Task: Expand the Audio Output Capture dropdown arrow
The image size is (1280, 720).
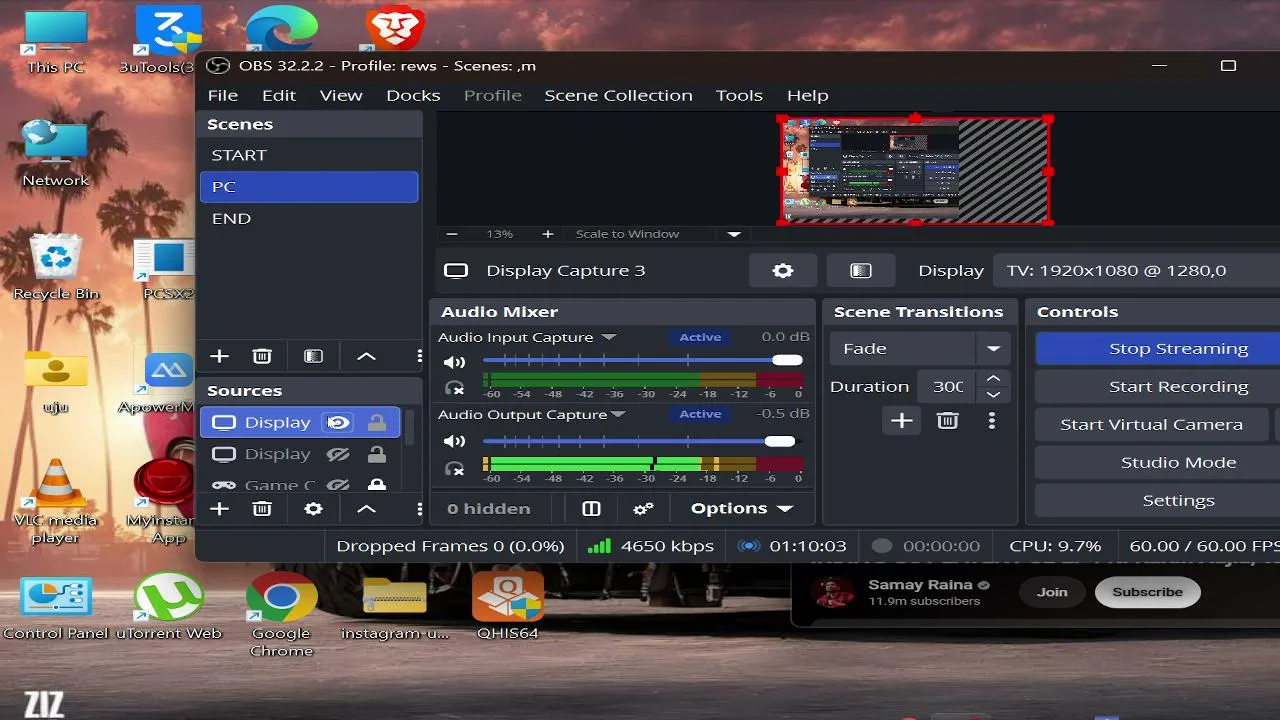Action: point(618,415)
